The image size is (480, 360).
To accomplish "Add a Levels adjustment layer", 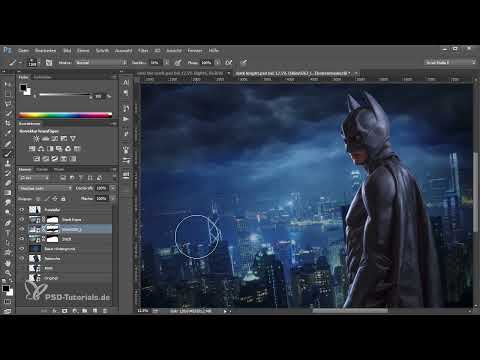I will [45, 138].
